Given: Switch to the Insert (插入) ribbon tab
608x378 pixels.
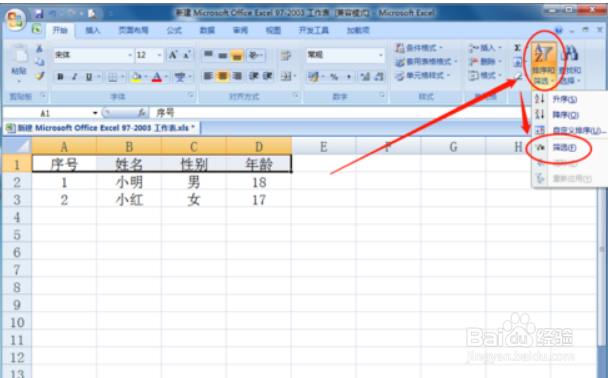Looking at the screenshot, I should pos(93,30).
